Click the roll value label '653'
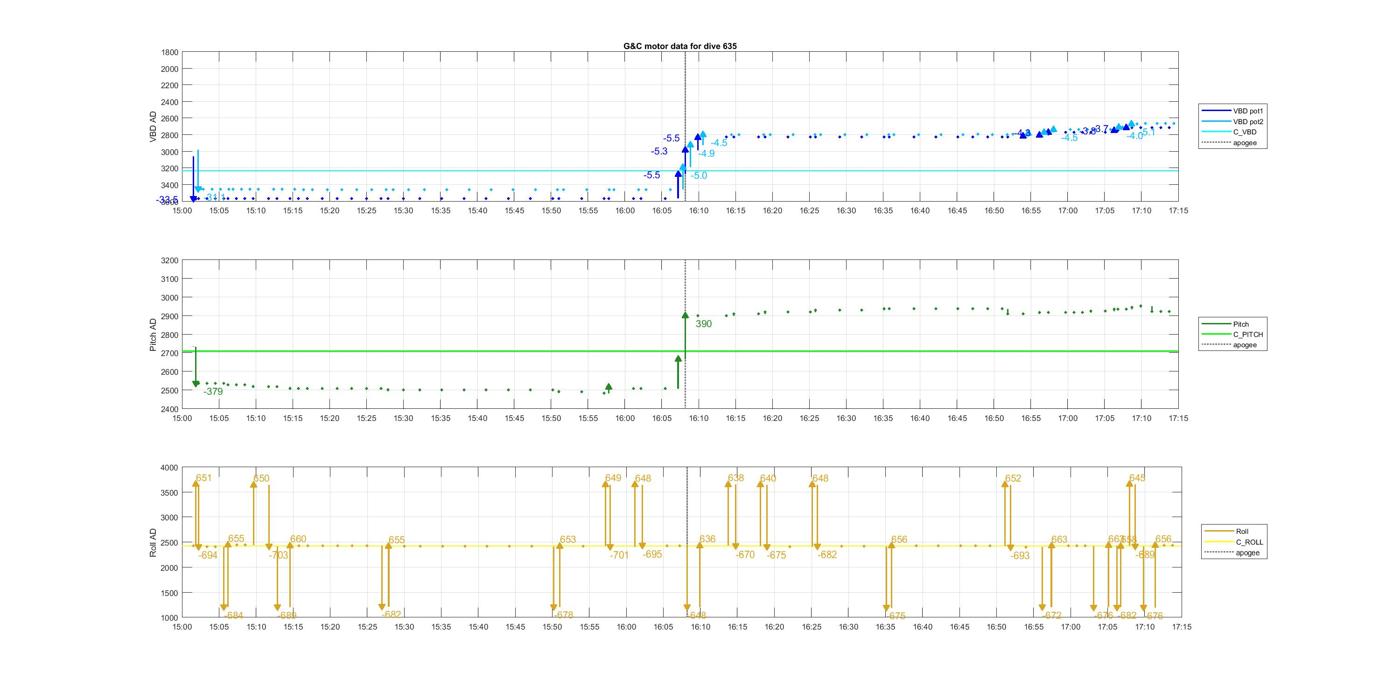Screen dimensions: 1400x693 [568, 540]
